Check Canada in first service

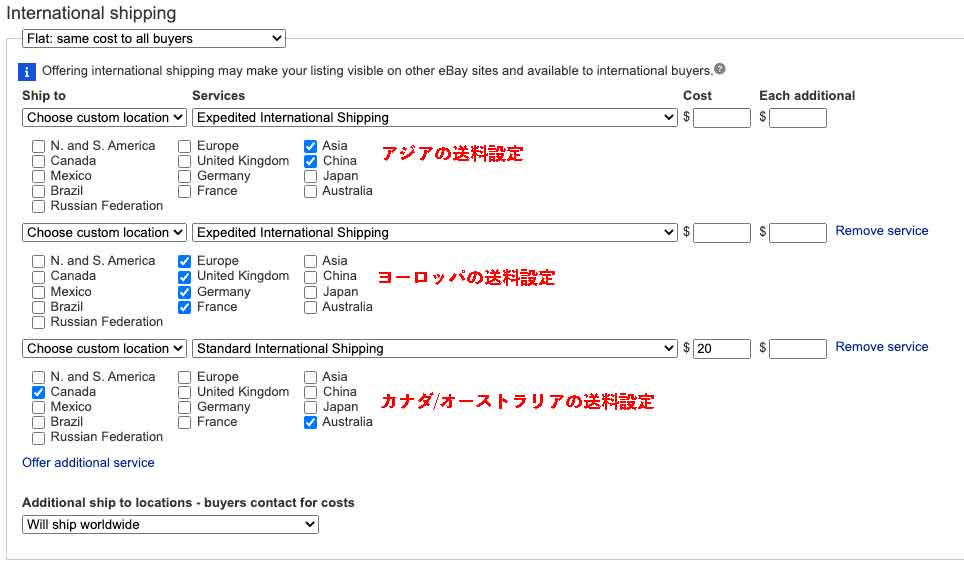click(x=38, y=162)
